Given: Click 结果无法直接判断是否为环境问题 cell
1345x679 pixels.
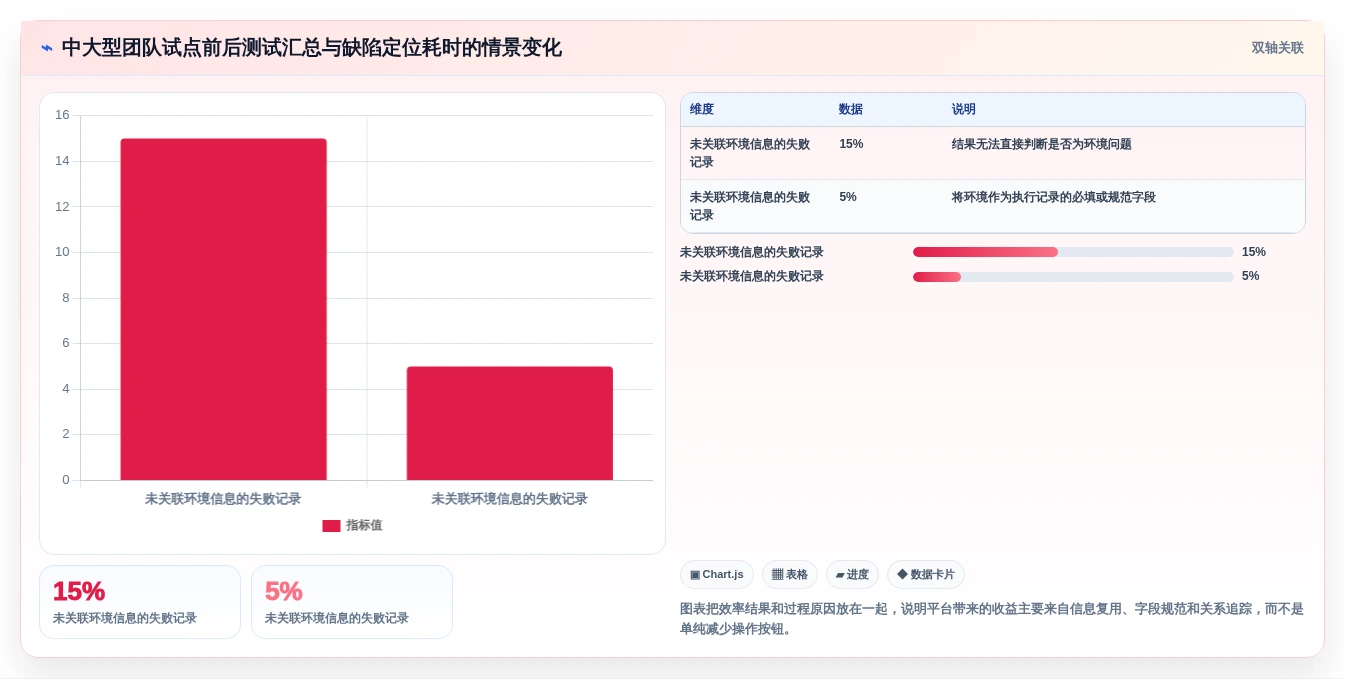Looking at the screenshot, I should pos(1042,144).
